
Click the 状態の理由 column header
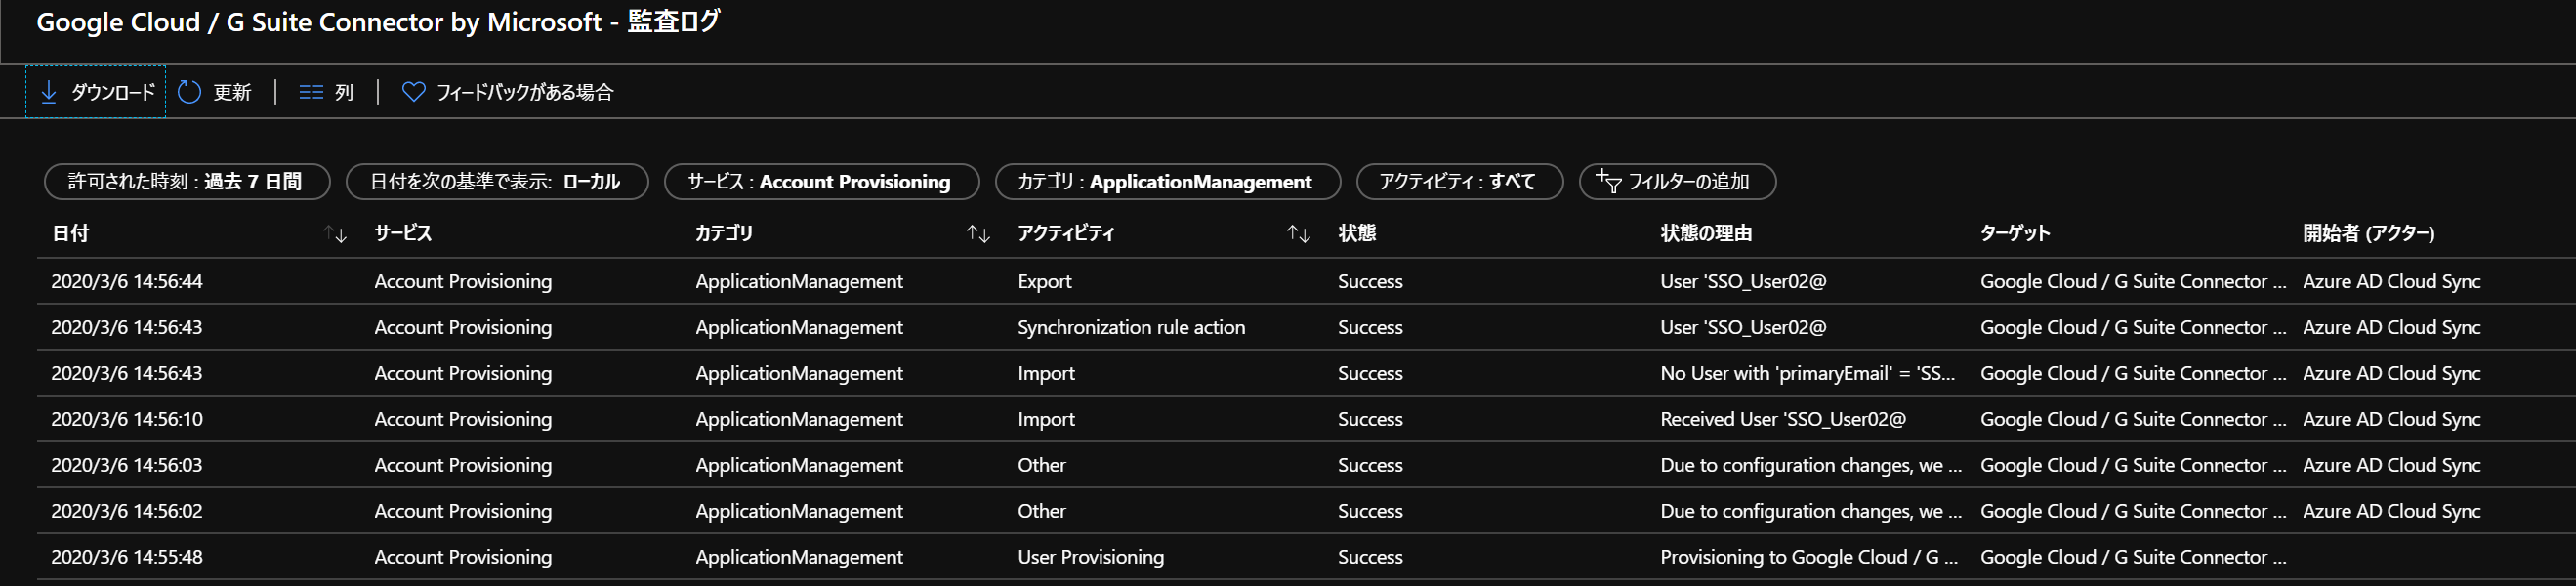tap(1705, 234)
